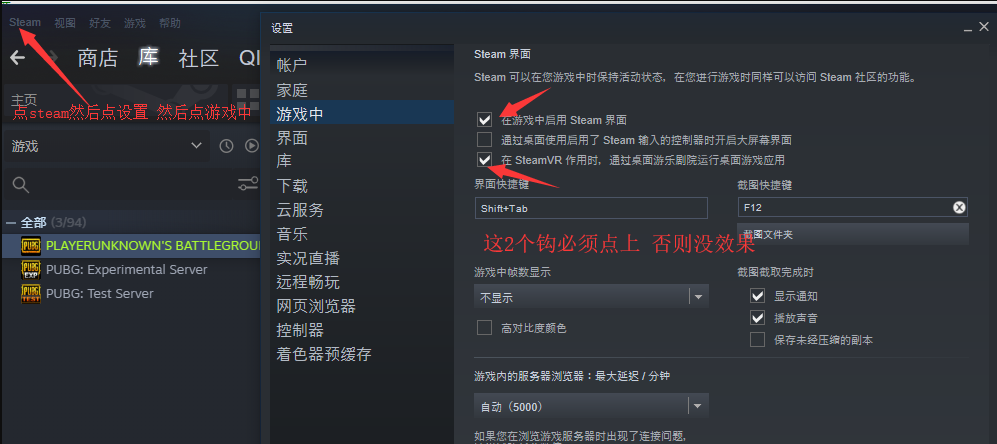This screenshot has height=444, width=997.
Task: Click the Shift+Tab overlay shortcut field
Action: (591, 208)
